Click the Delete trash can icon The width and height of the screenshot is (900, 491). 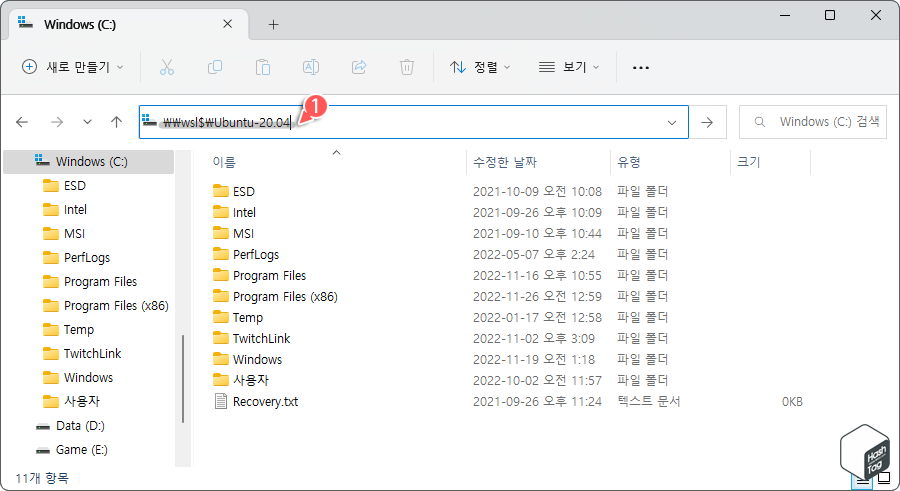coord(406,67)
